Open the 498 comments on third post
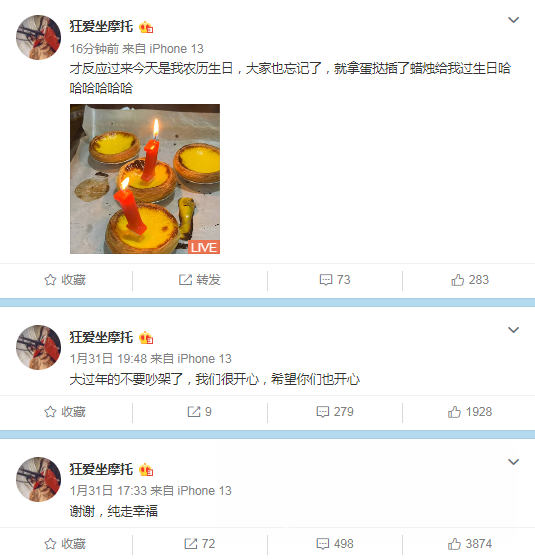Image resolution: width=535 pixels, height=560 pixels. pyautogui.click(x=335, y=544)
